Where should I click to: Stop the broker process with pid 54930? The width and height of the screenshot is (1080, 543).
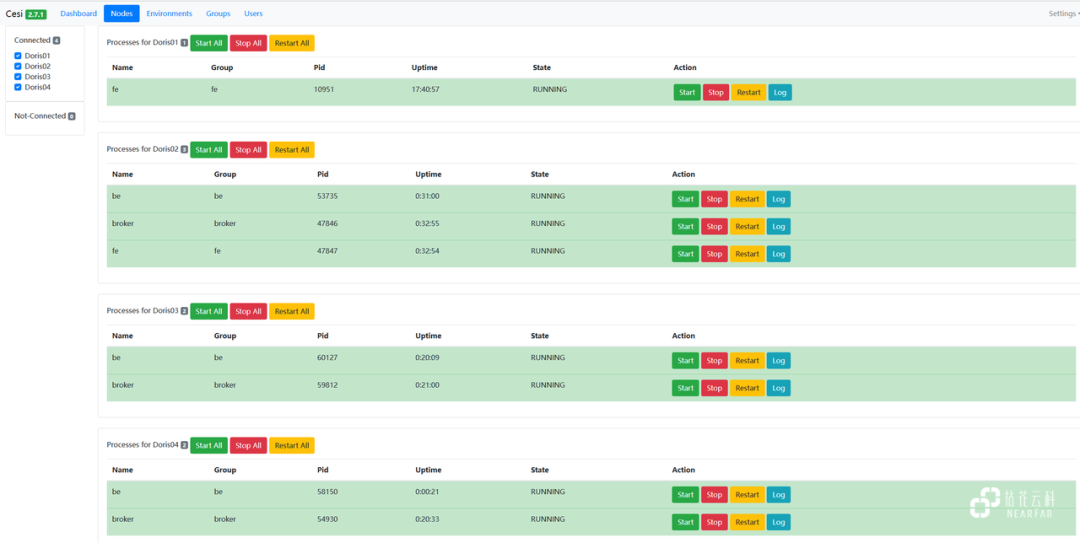(x=714, y=522)
